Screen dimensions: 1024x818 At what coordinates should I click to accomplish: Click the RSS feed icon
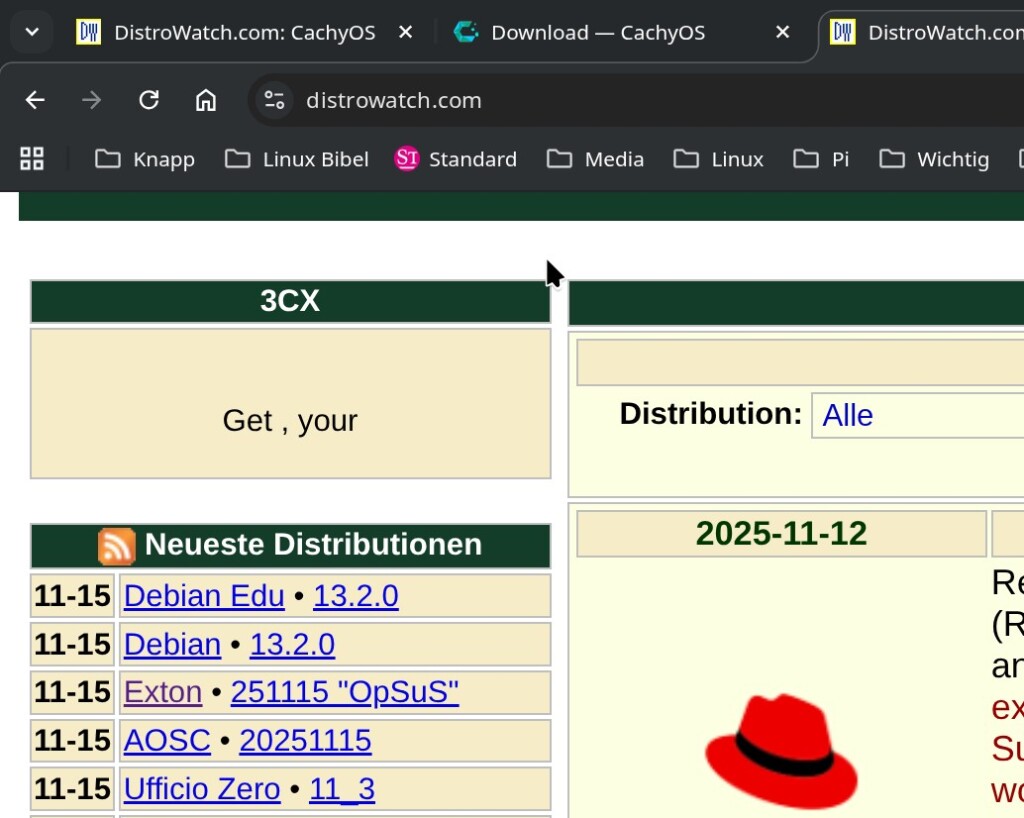pyautogui.click(x=117, y=546)
